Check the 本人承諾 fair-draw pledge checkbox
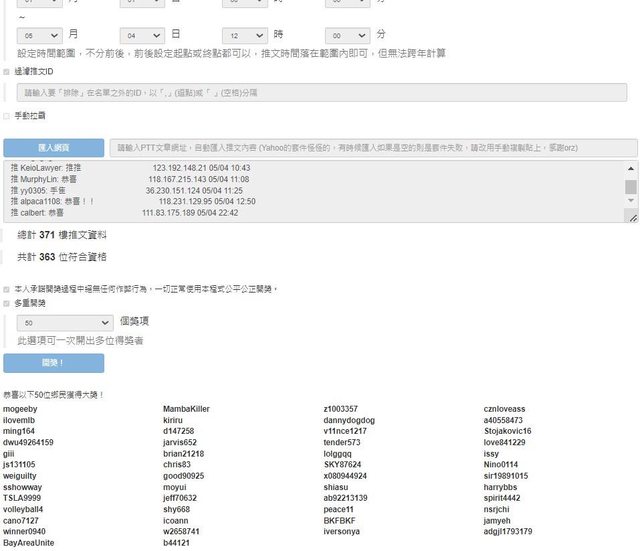640x551 pixels. tap(7, 289)
